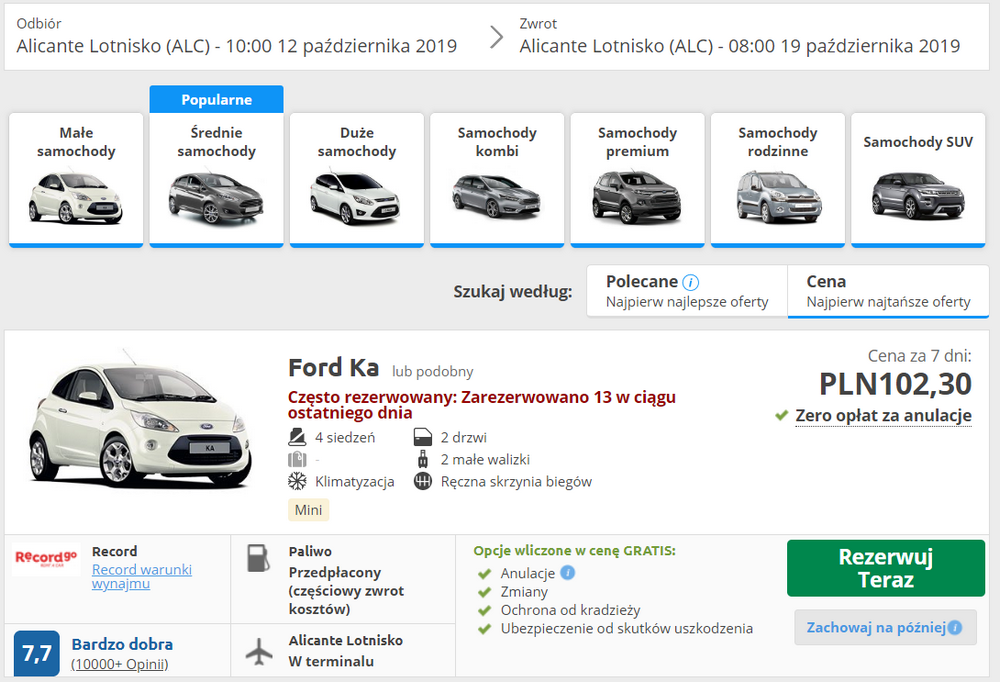Viewport: 1000px width, 682px height.
Task: Click the Często rezerwowany notice text
Action: [482, 404]
